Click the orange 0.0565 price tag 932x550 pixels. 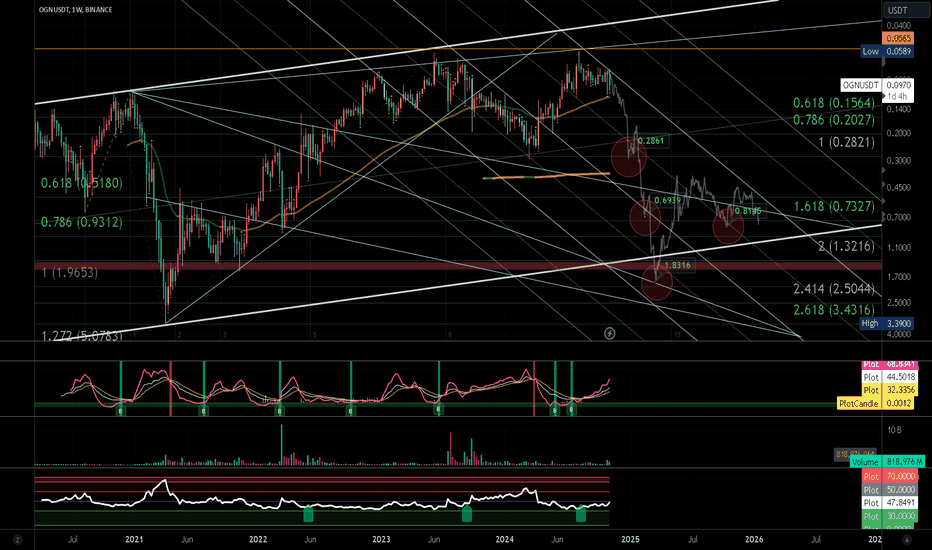coord(898,39)
